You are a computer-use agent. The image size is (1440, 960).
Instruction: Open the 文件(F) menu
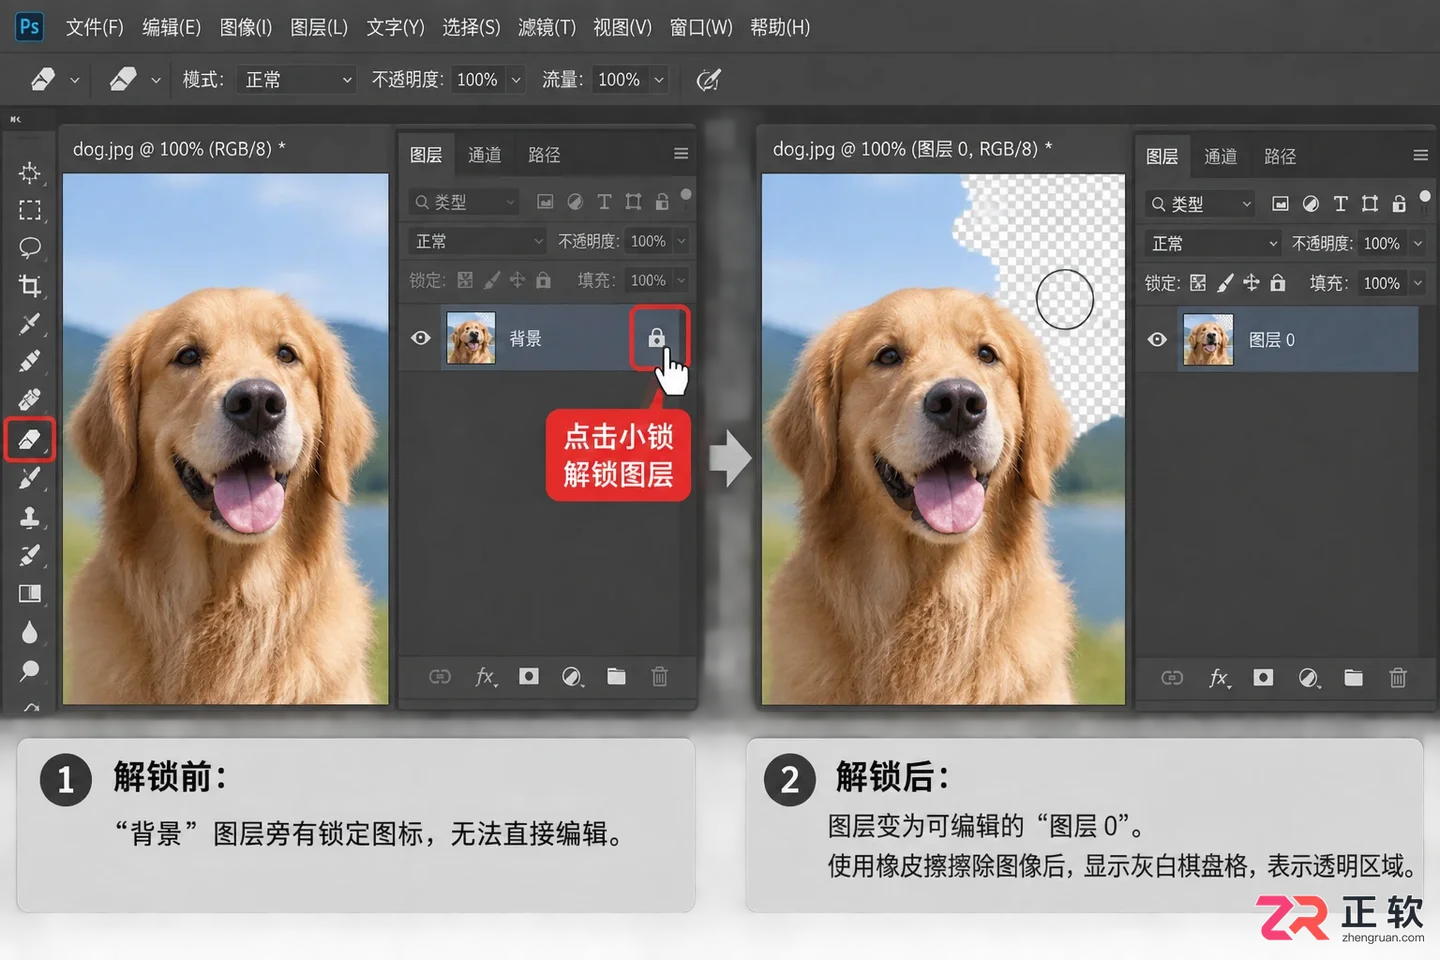(x=94, y=27)
